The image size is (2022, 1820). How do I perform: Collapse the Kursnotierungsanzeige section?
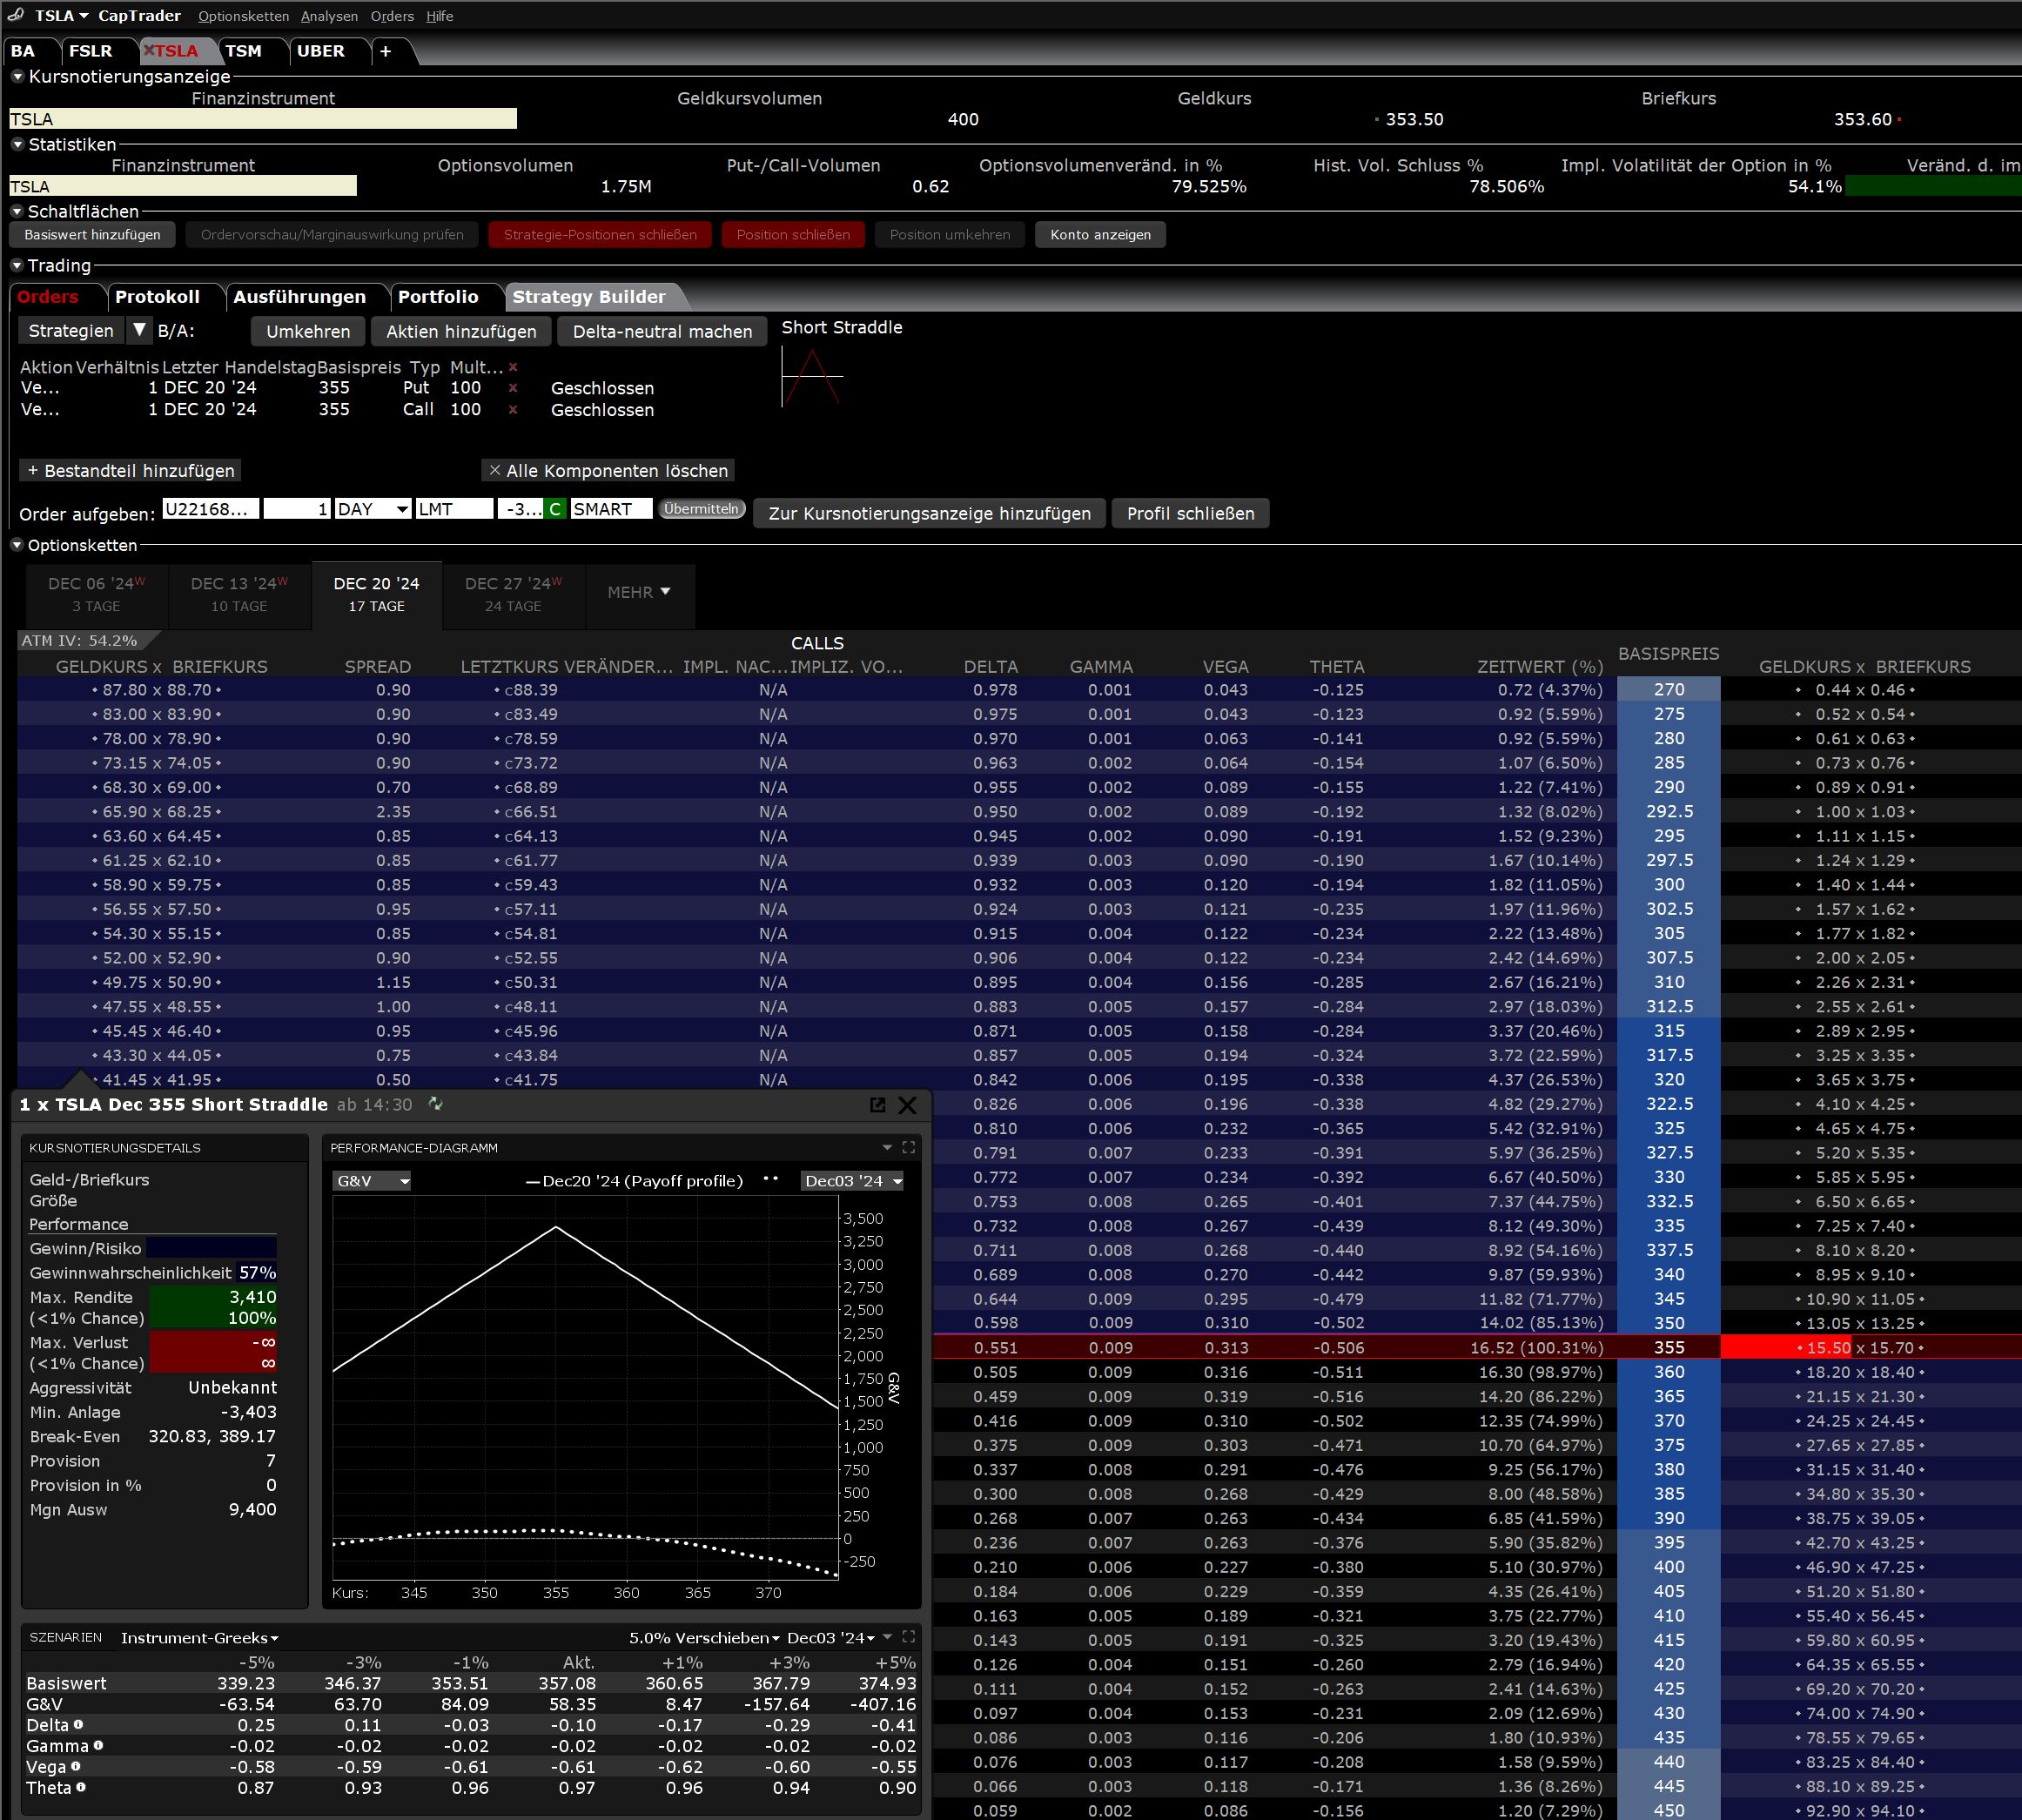[x=17, y=76]
